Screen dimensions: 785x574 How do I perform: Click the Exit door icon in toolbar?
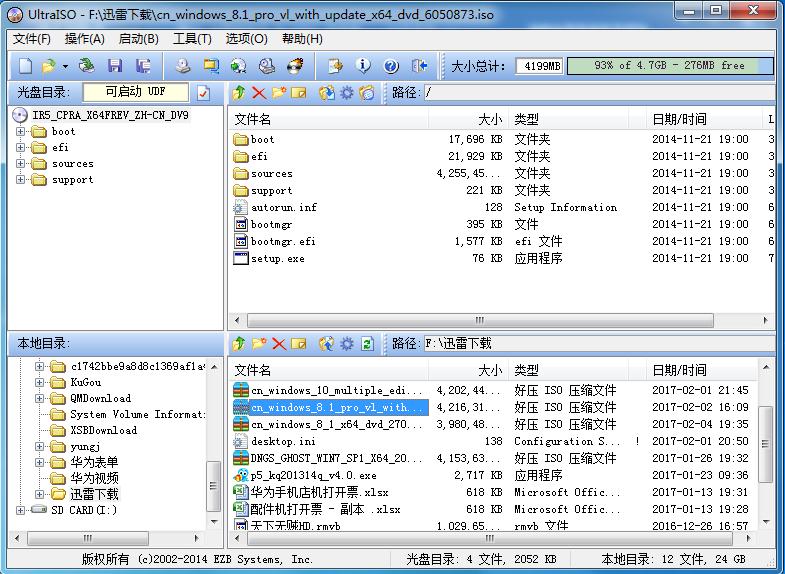(x=419, y=66)
